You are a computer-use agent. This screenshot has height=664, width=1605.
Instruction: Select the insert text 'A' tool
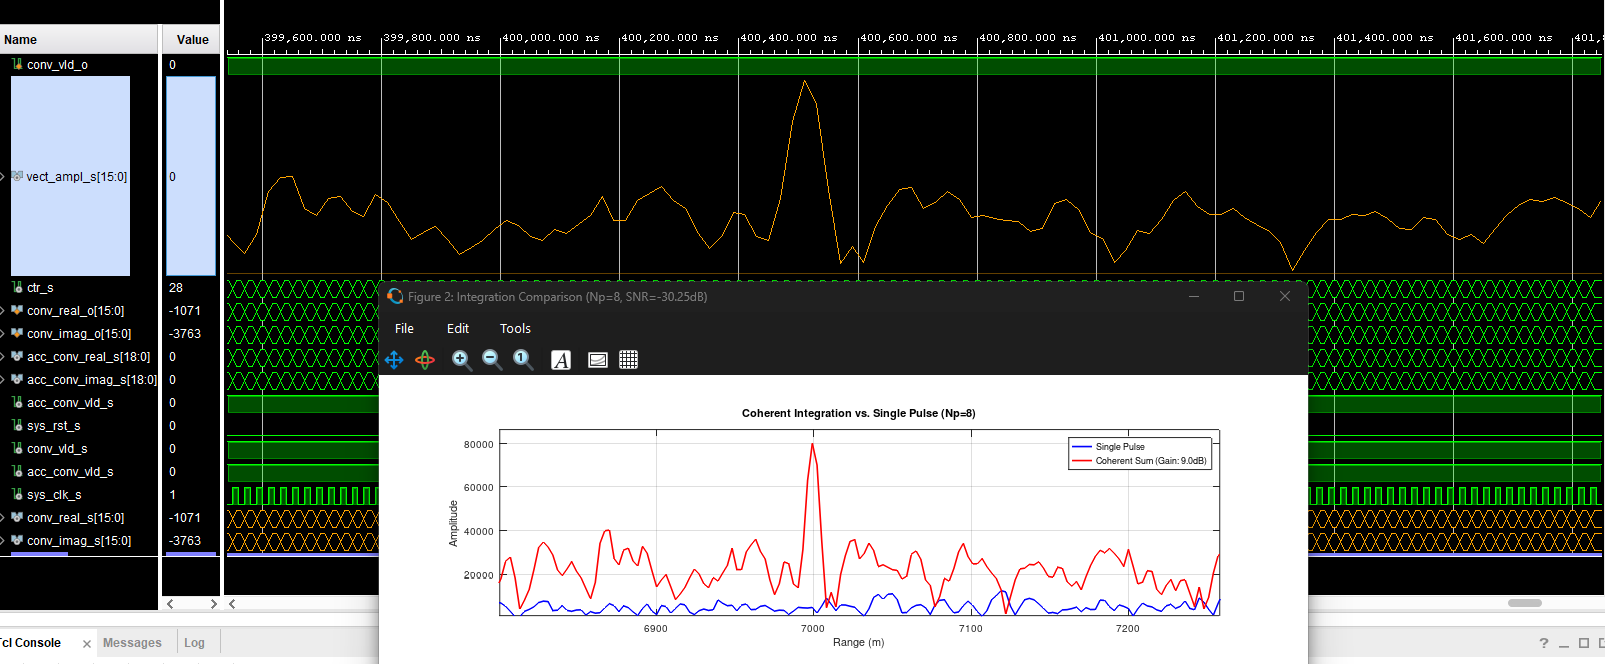[x=561, y=360]
